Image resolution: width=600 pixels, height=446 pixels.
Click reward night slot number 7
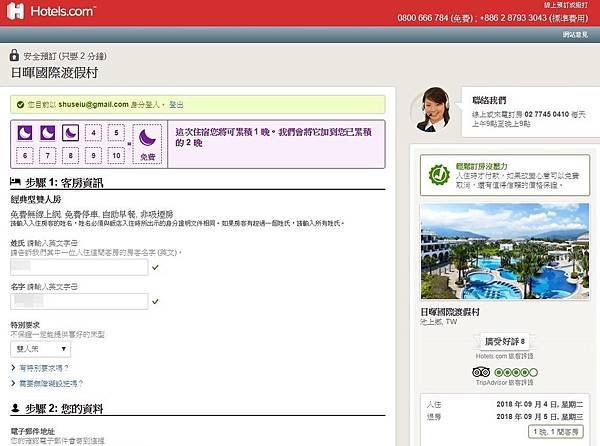47,156
